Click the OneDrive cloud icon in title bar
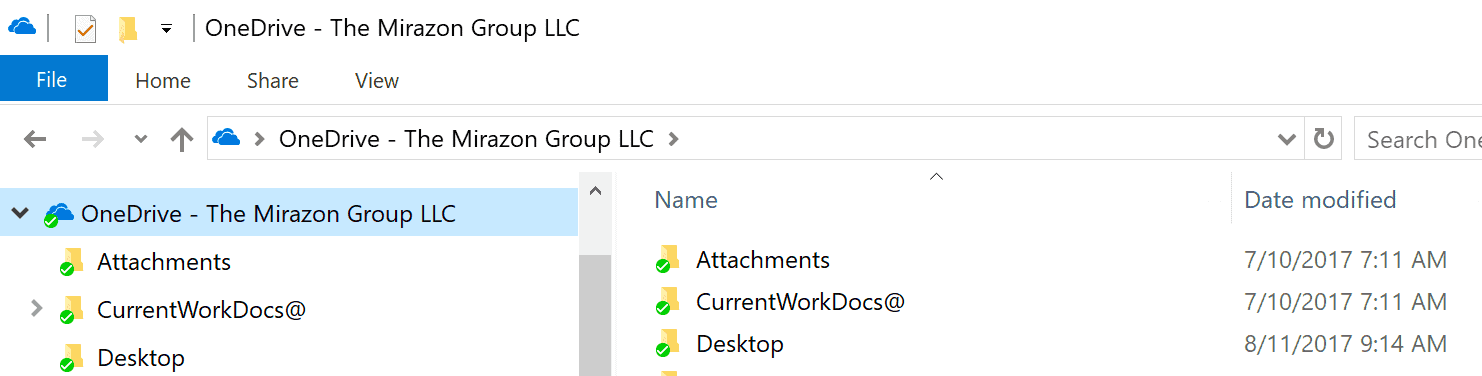 (21, 27)
